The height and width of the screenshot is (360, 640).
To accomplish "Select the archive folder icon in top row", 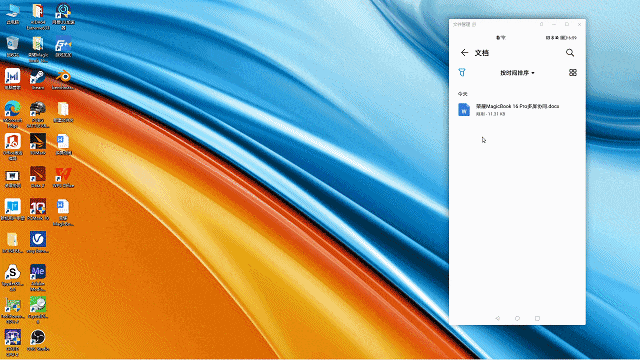I will point(38,17).
